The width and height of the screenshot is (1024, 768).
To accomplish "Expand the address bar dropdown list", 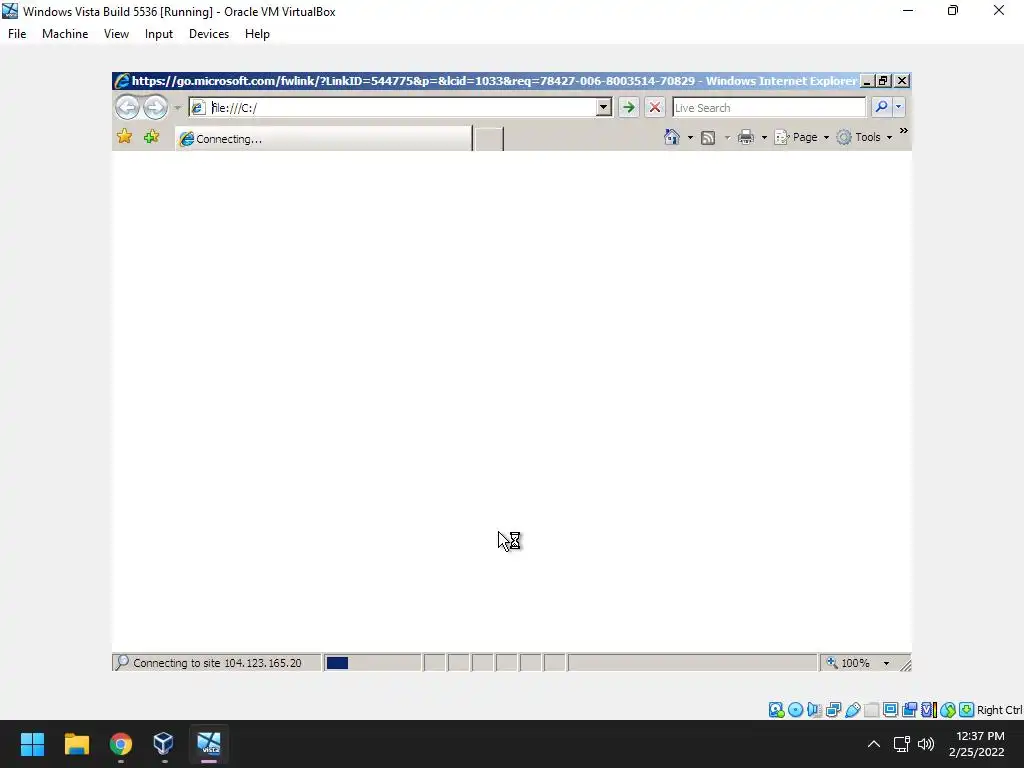I will (x=603, y=107).
